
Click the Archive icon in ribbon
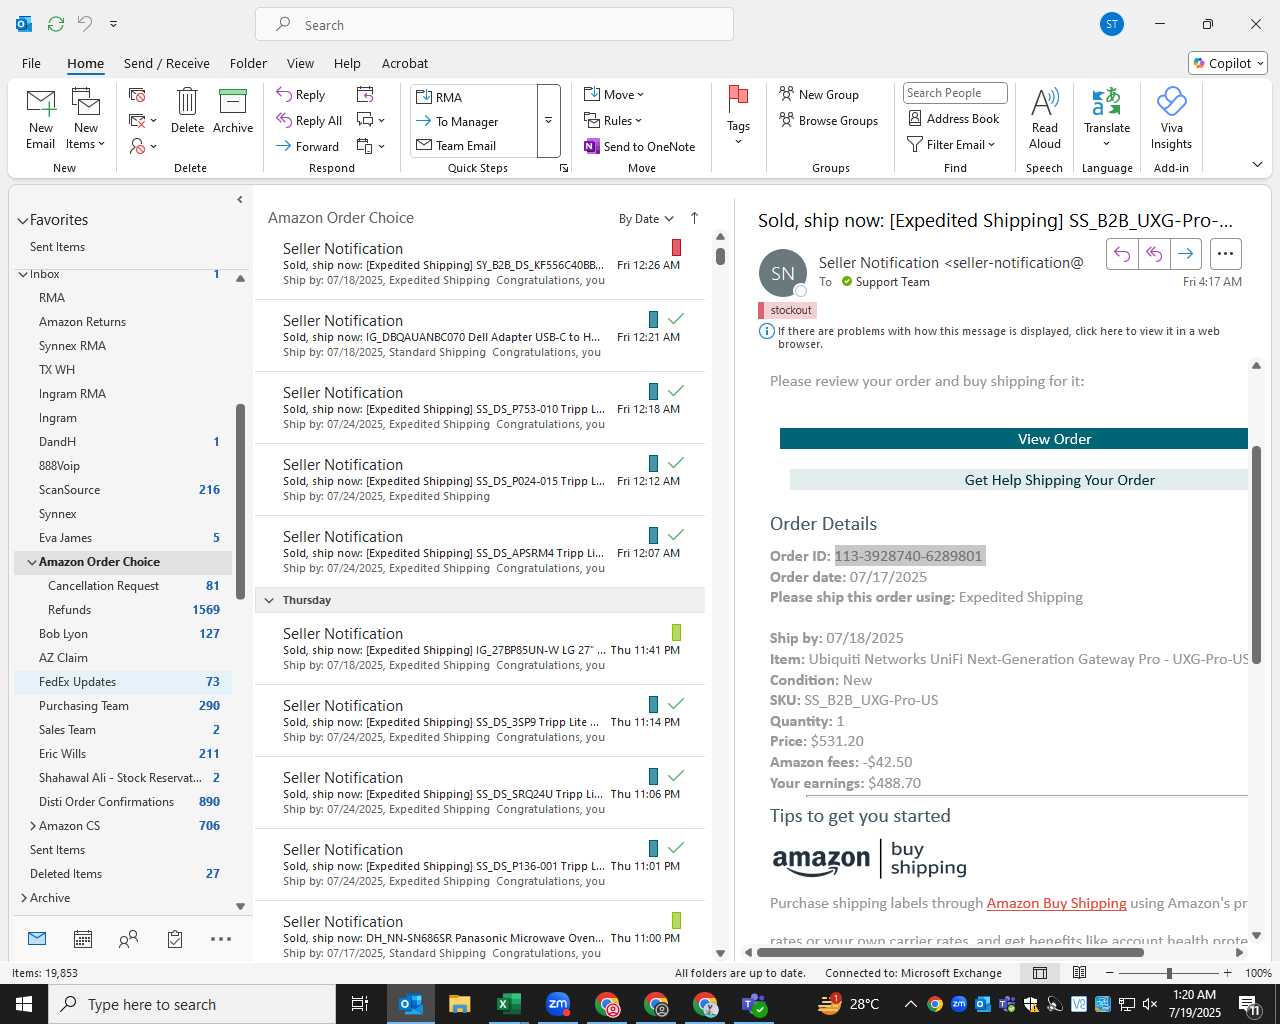click(233, 110)
